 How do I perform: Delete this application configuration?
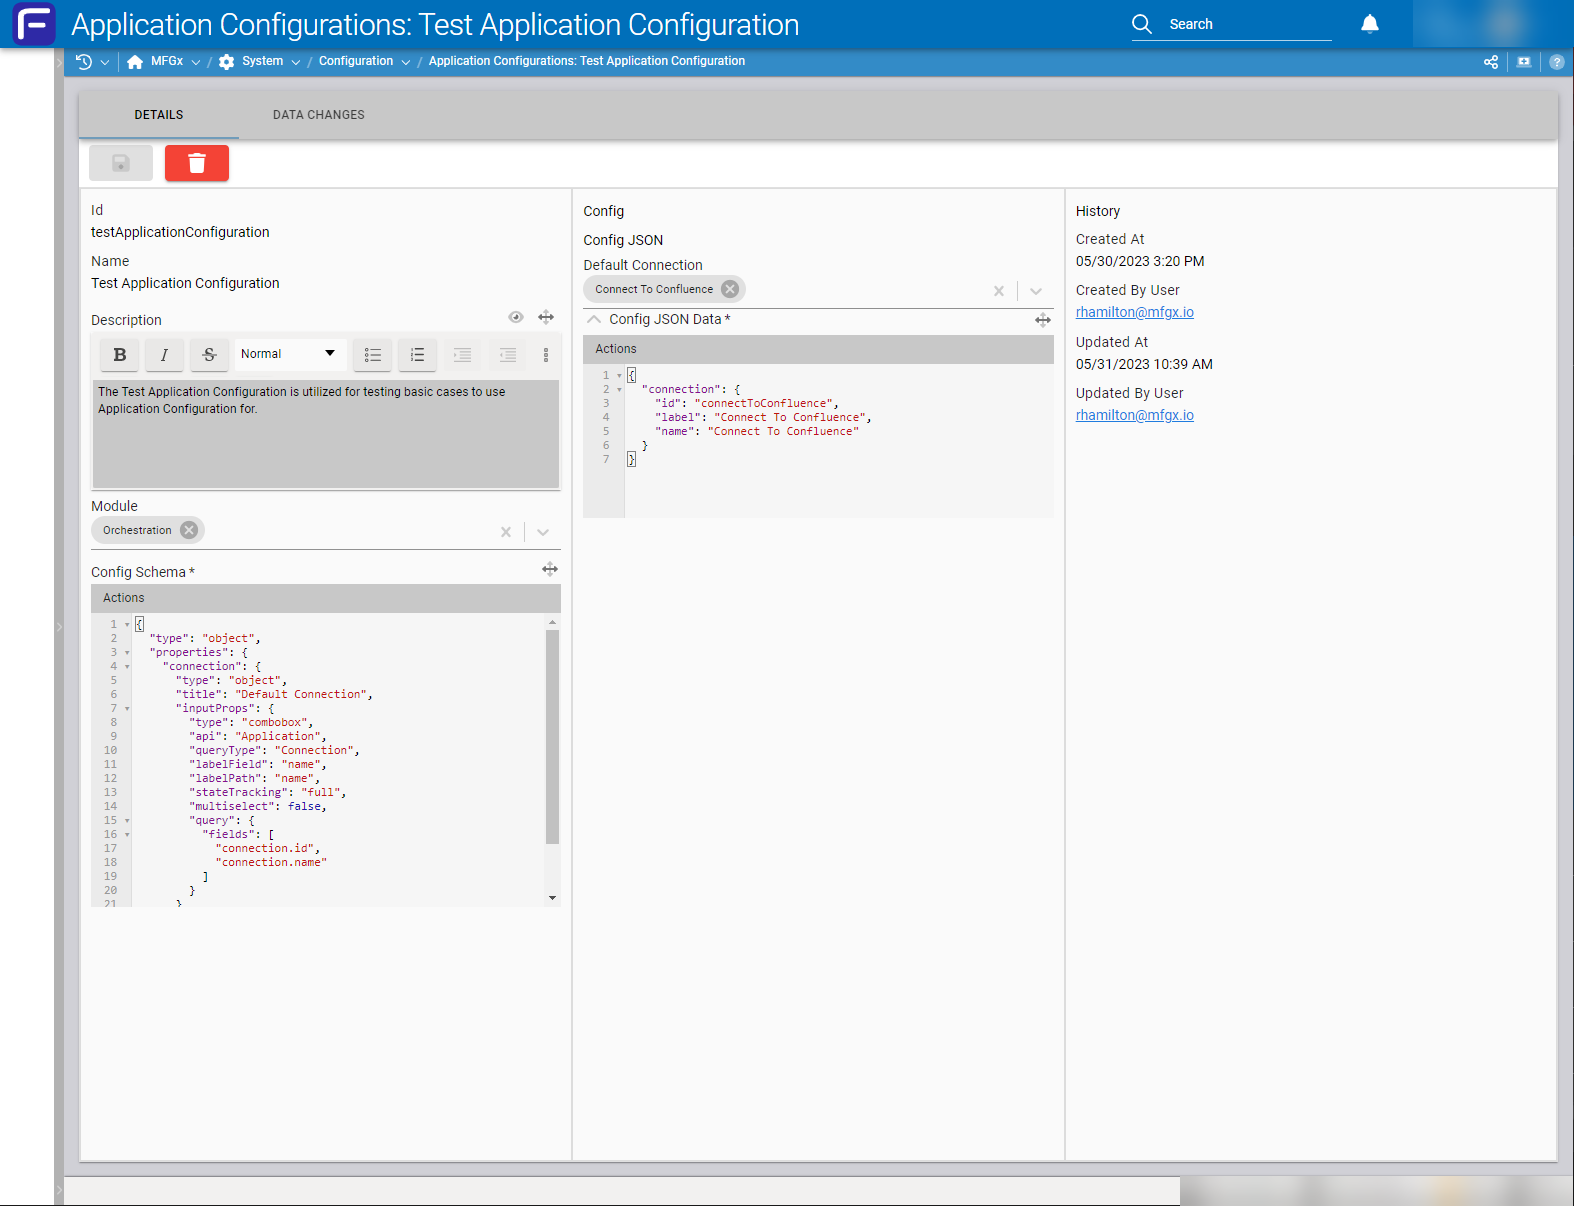[x=197, y=163]
